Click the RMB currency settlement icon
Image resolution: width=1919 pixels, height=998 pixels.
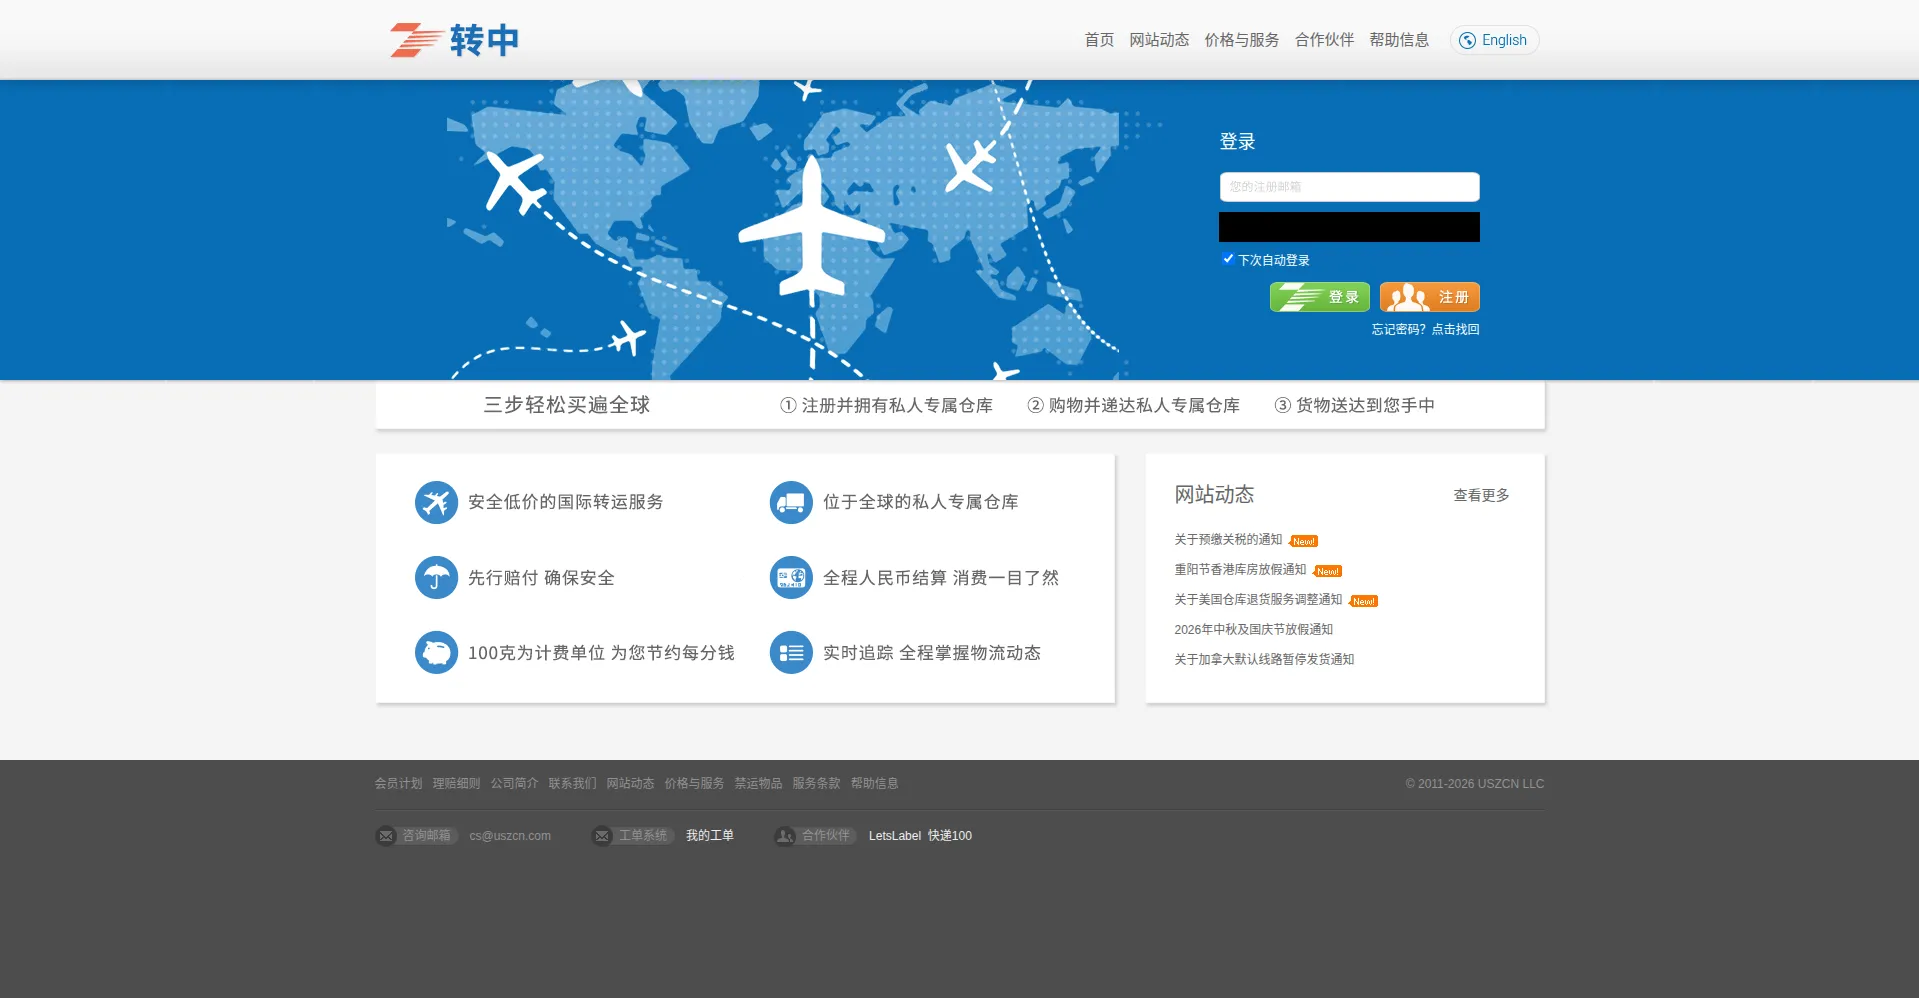click(x=791, y=578)
